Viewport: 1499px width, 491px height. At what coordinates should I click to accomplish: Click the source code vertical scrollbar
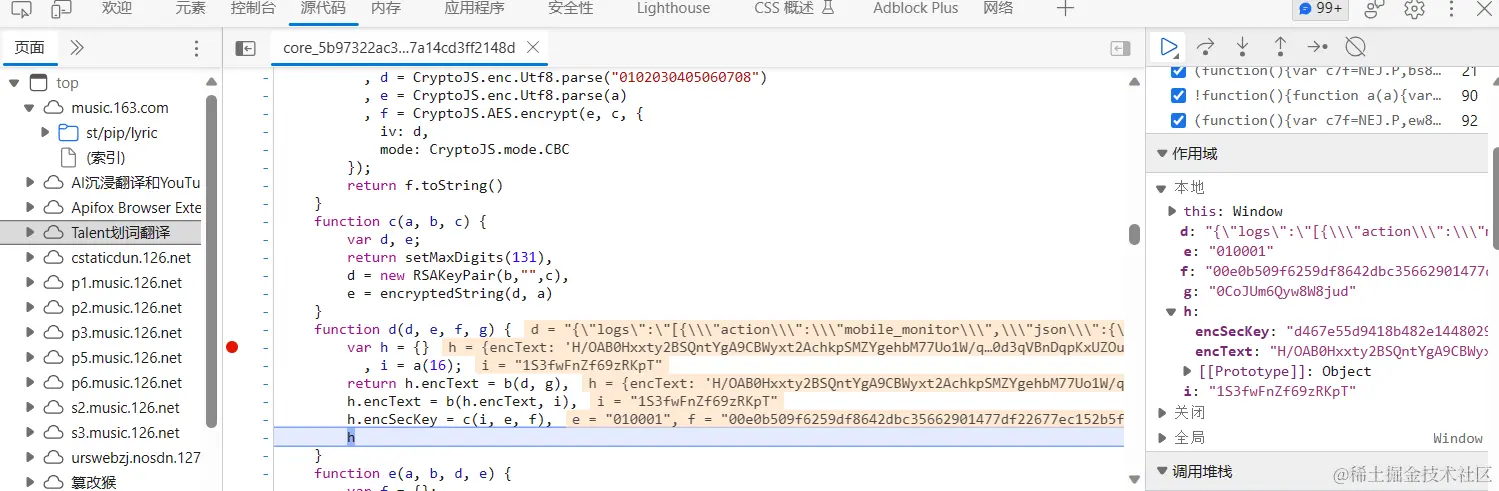[1134, 234]
